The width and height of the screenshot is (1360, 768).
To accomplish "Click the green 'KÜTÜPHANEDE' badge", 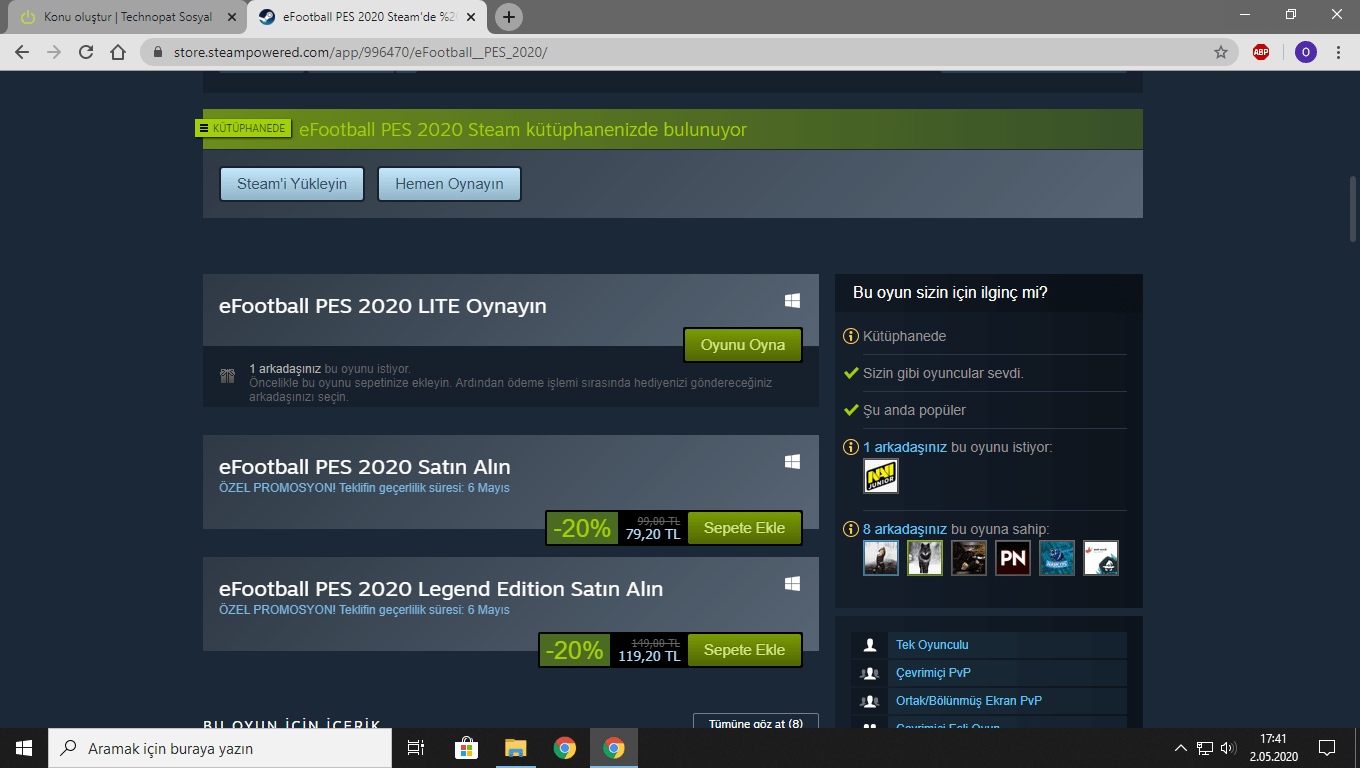I will (243, 128).
